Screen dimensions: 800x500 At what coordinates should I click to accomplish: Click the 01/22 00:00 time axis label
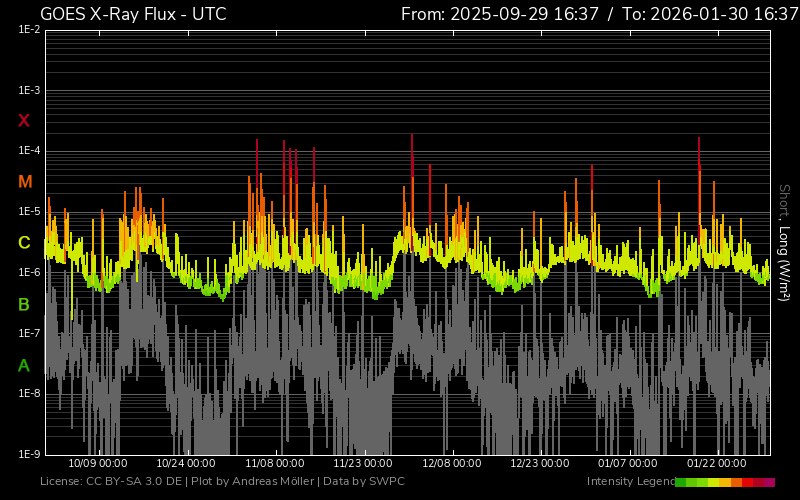[716, 464]
